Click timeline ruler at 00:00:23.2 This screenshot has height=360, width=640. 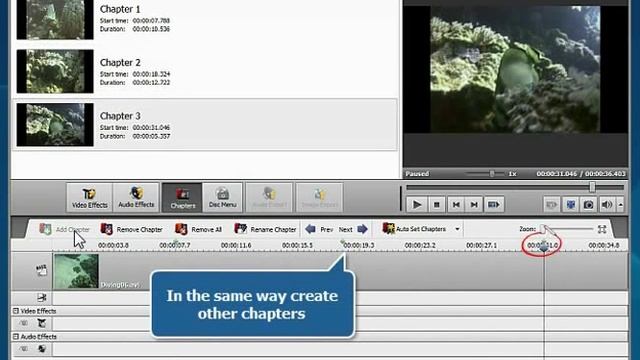click(x=420, y=245)
